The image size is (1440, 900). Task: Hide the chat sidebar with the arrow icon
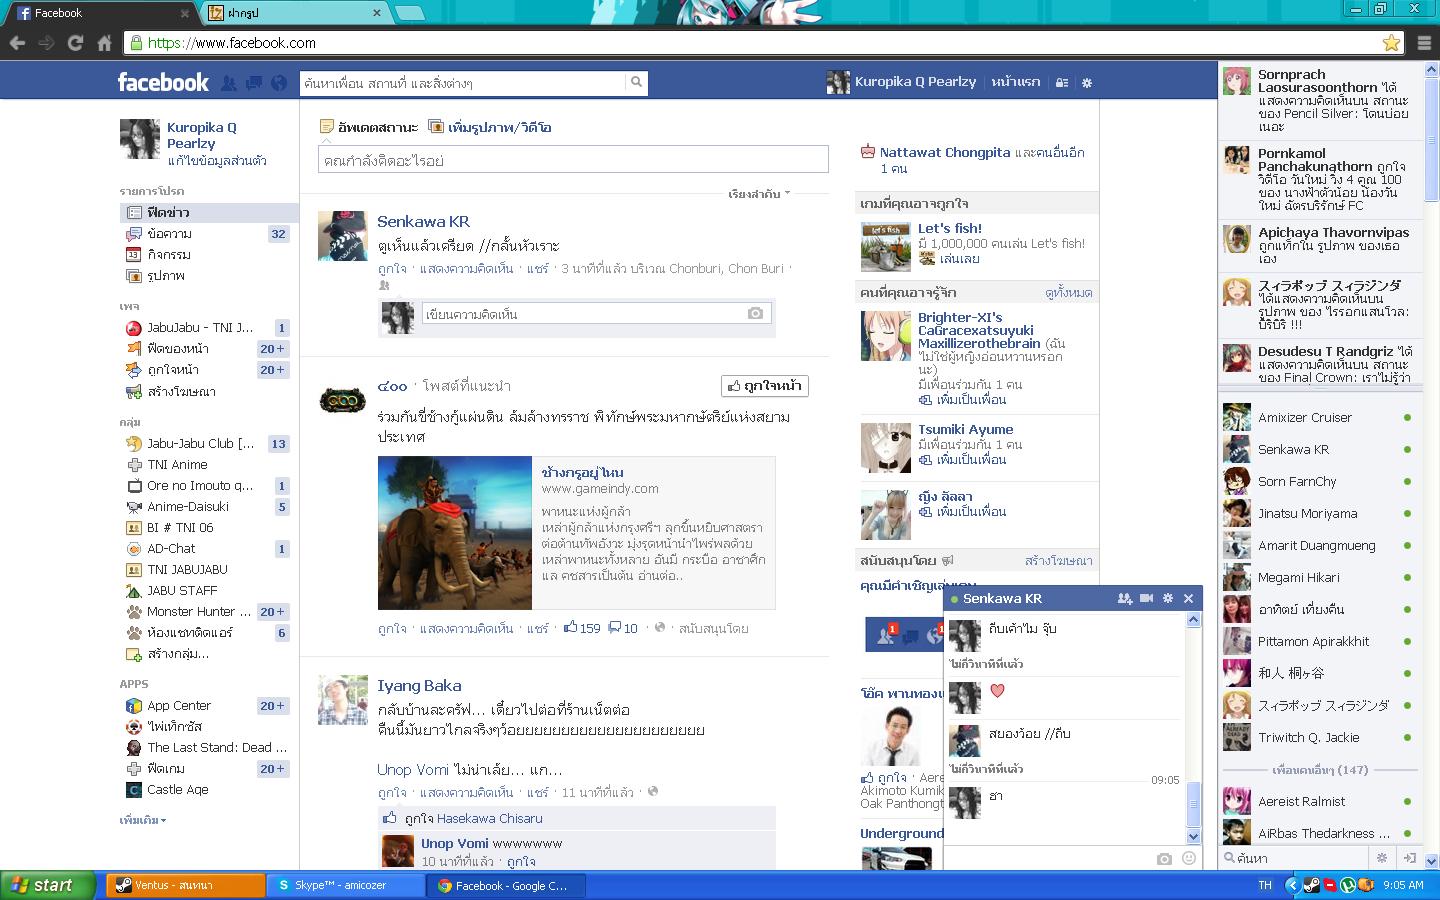1409,858
